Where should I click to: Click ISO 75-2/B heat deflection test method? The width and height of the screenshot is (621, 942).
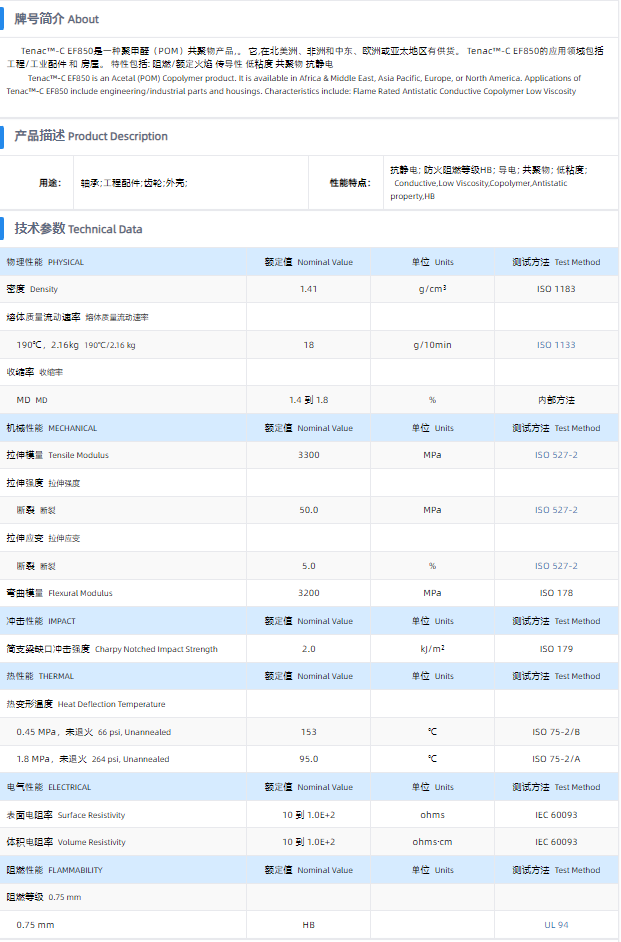[x=556, y=732]
